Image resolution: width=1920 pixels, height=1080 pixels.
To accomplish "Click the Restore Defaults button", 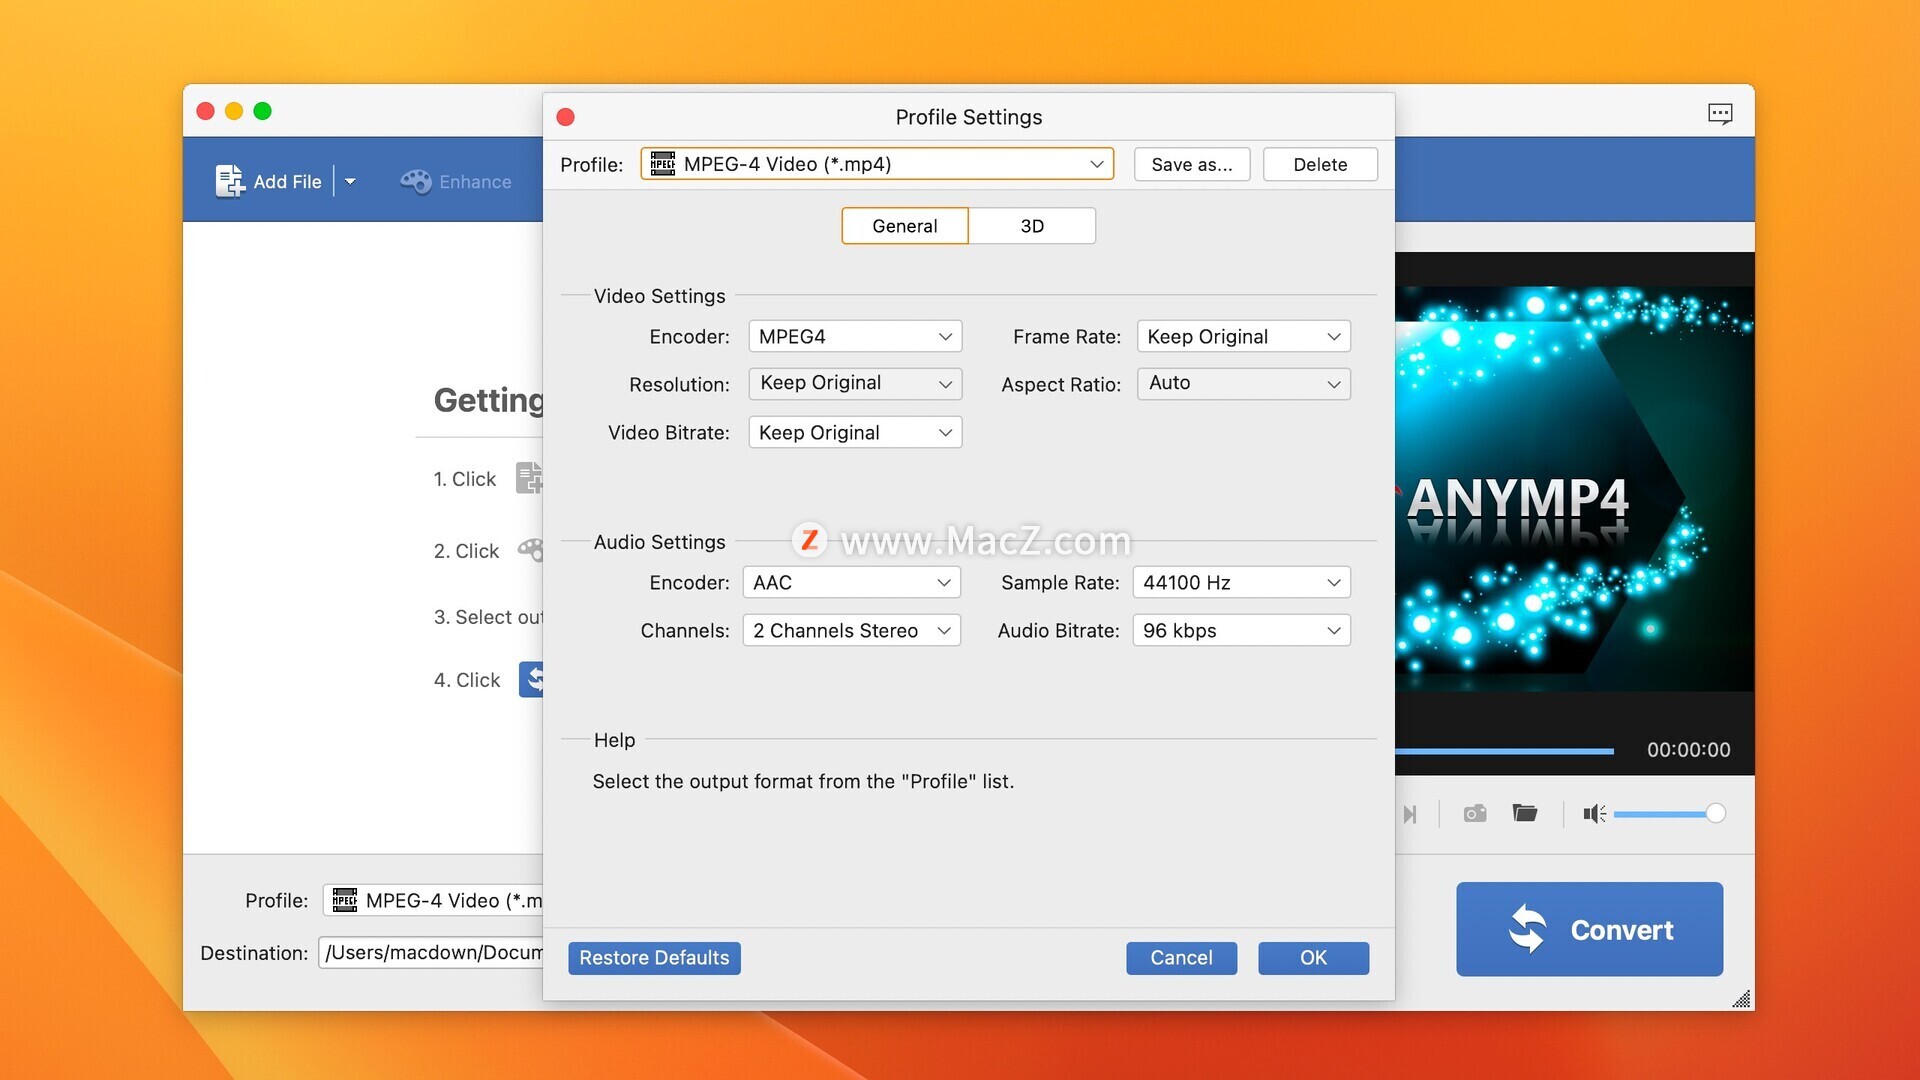I will 655,957.
